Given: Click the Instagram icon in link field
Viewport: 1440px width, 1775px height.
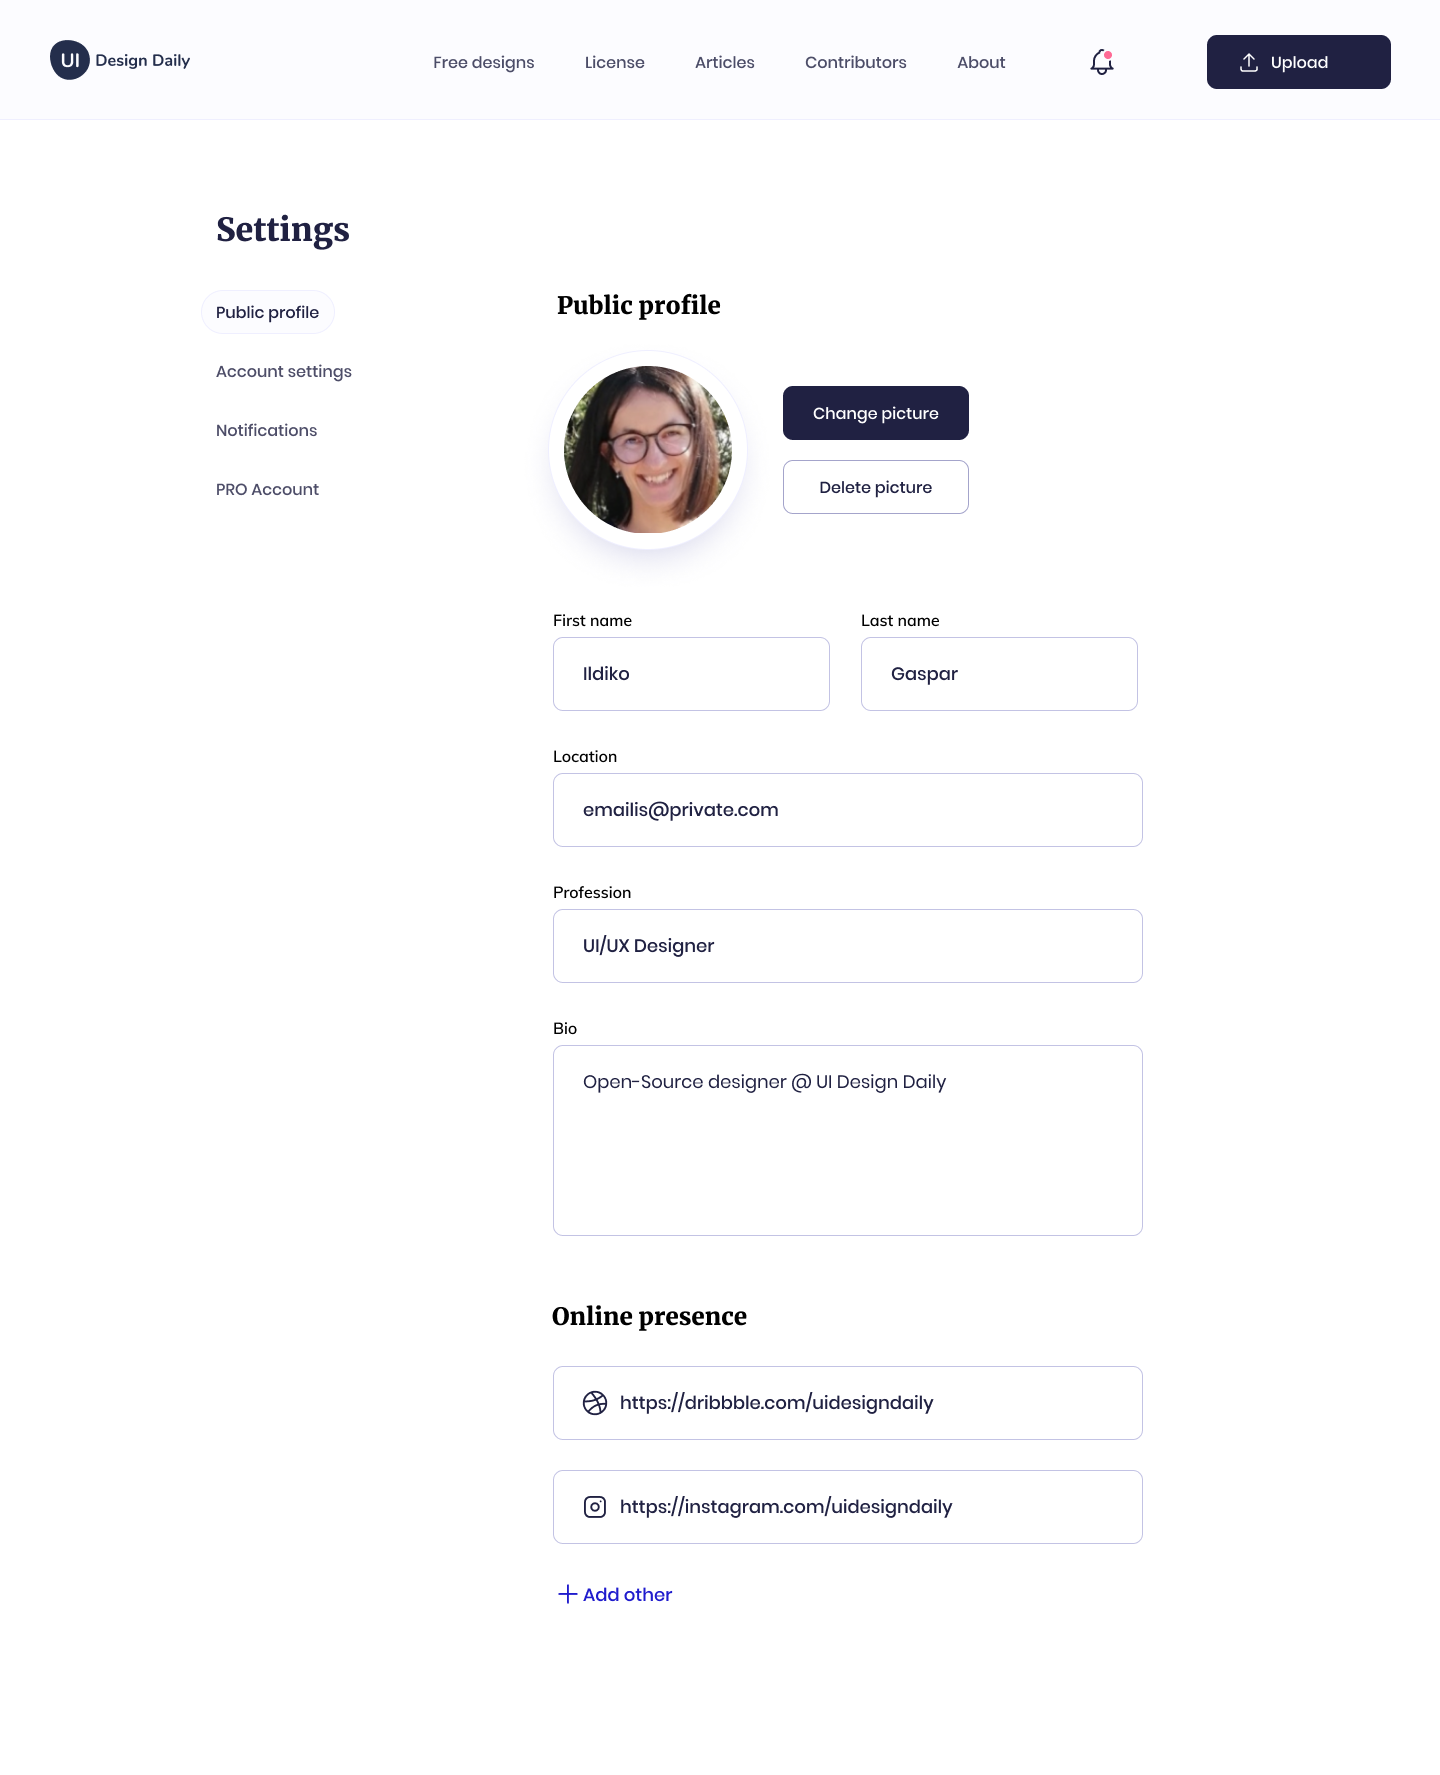Looking at the screenshot, I should [595, 1507].
